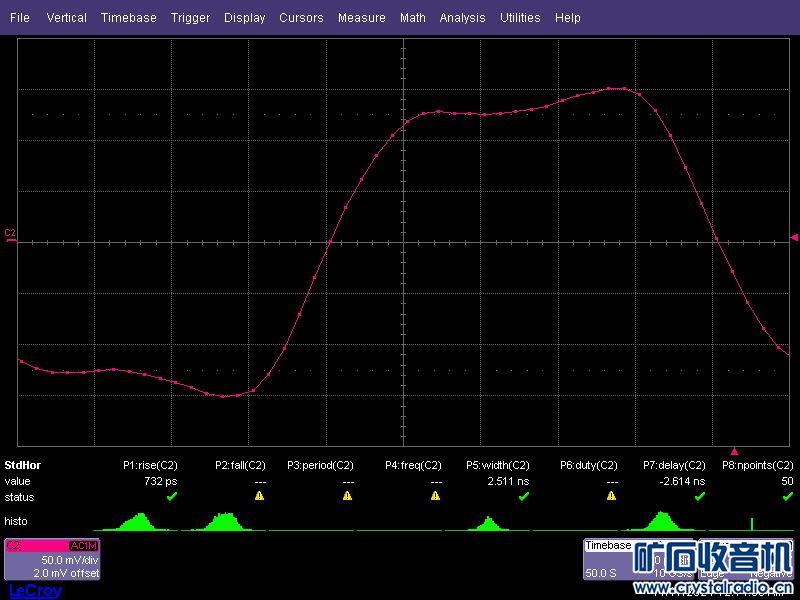Expand the Trigger menu
The height and width of the screenshot is (600, 800).
[x=190, y=17]
